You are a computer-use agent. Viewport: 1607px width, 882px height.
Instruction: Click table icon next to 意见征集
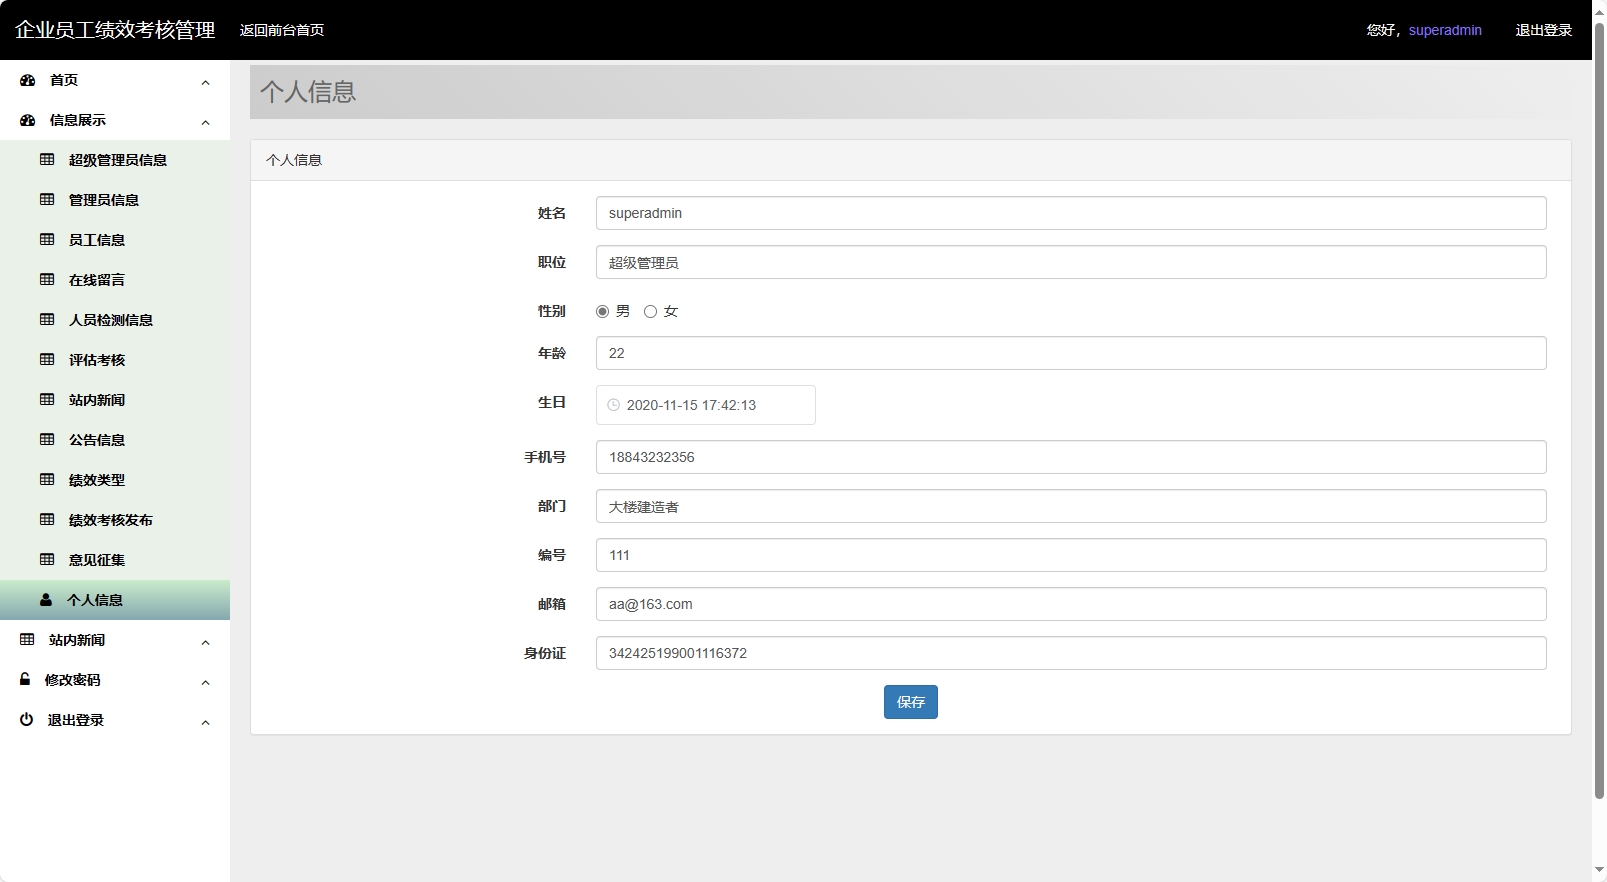pyautogui.click(x=47, y=559)
